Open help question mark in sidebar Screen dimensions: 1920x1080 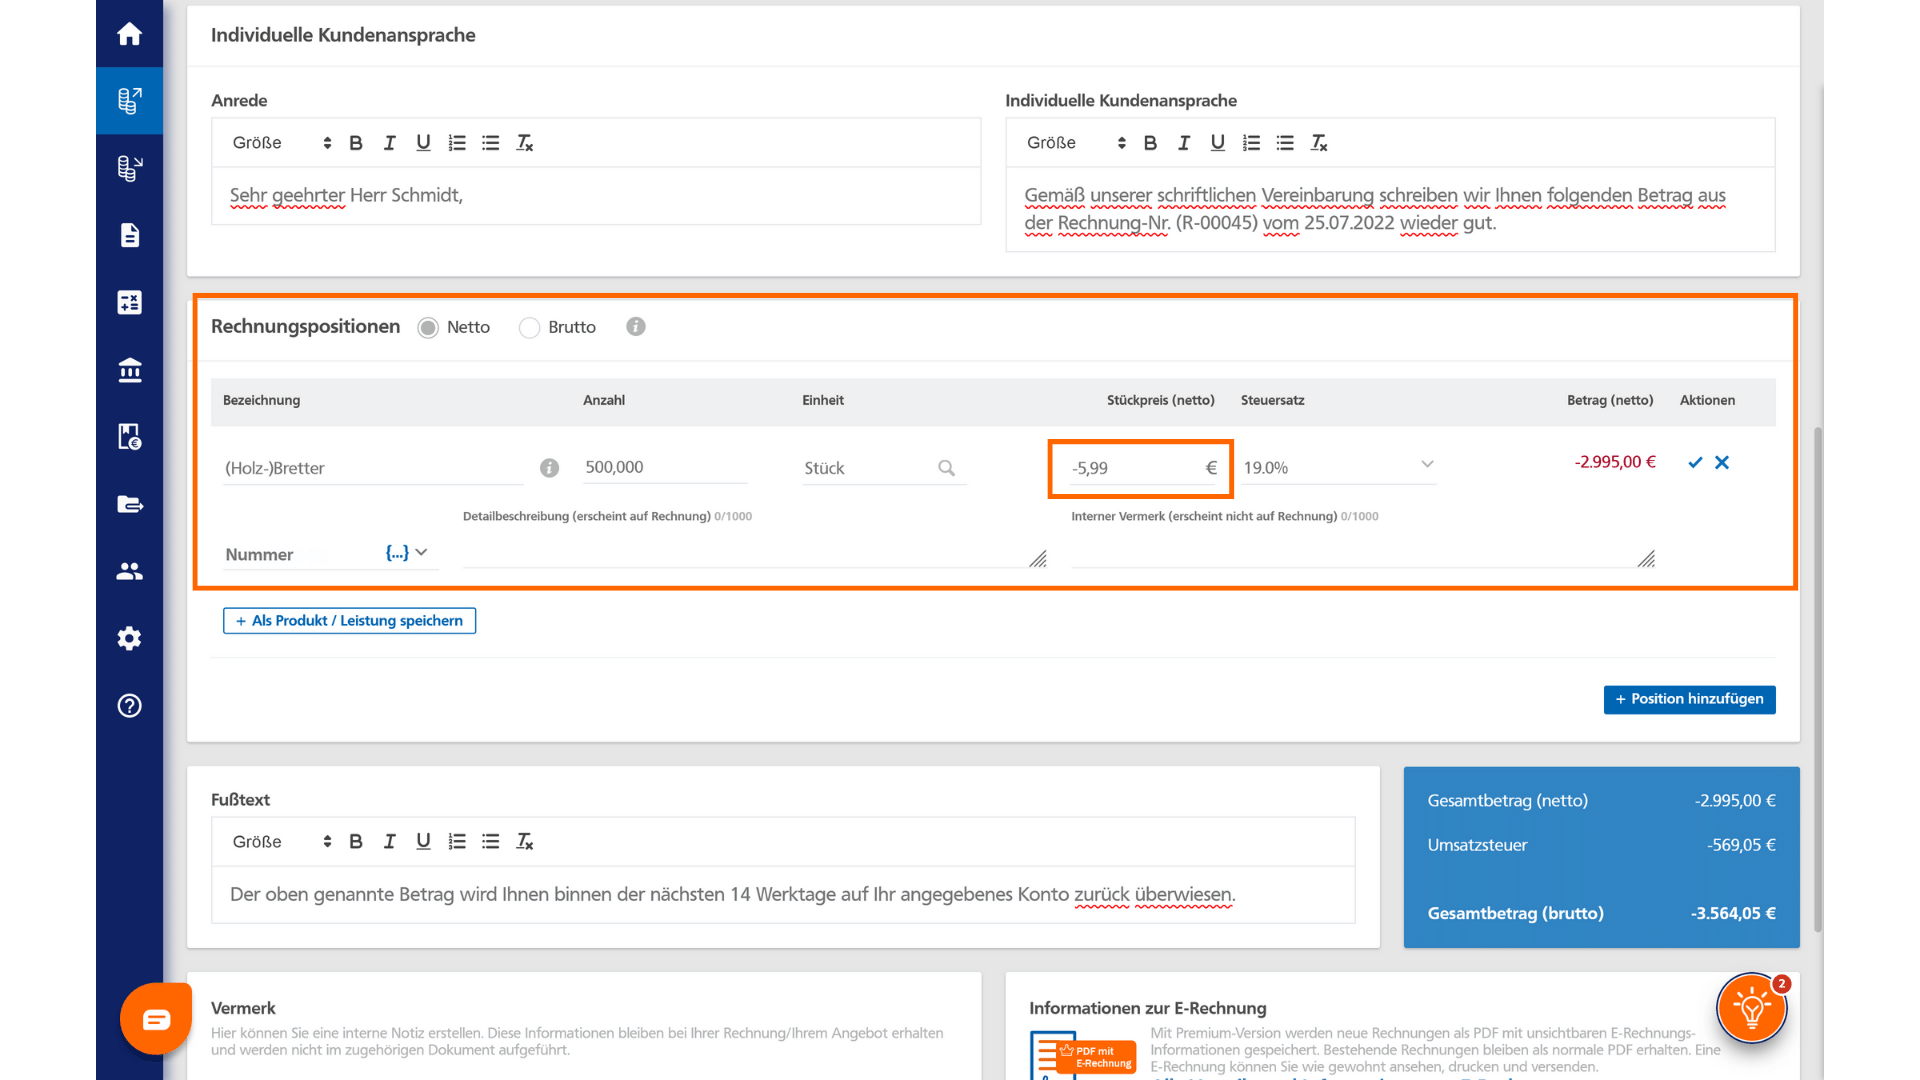point(129,706)
